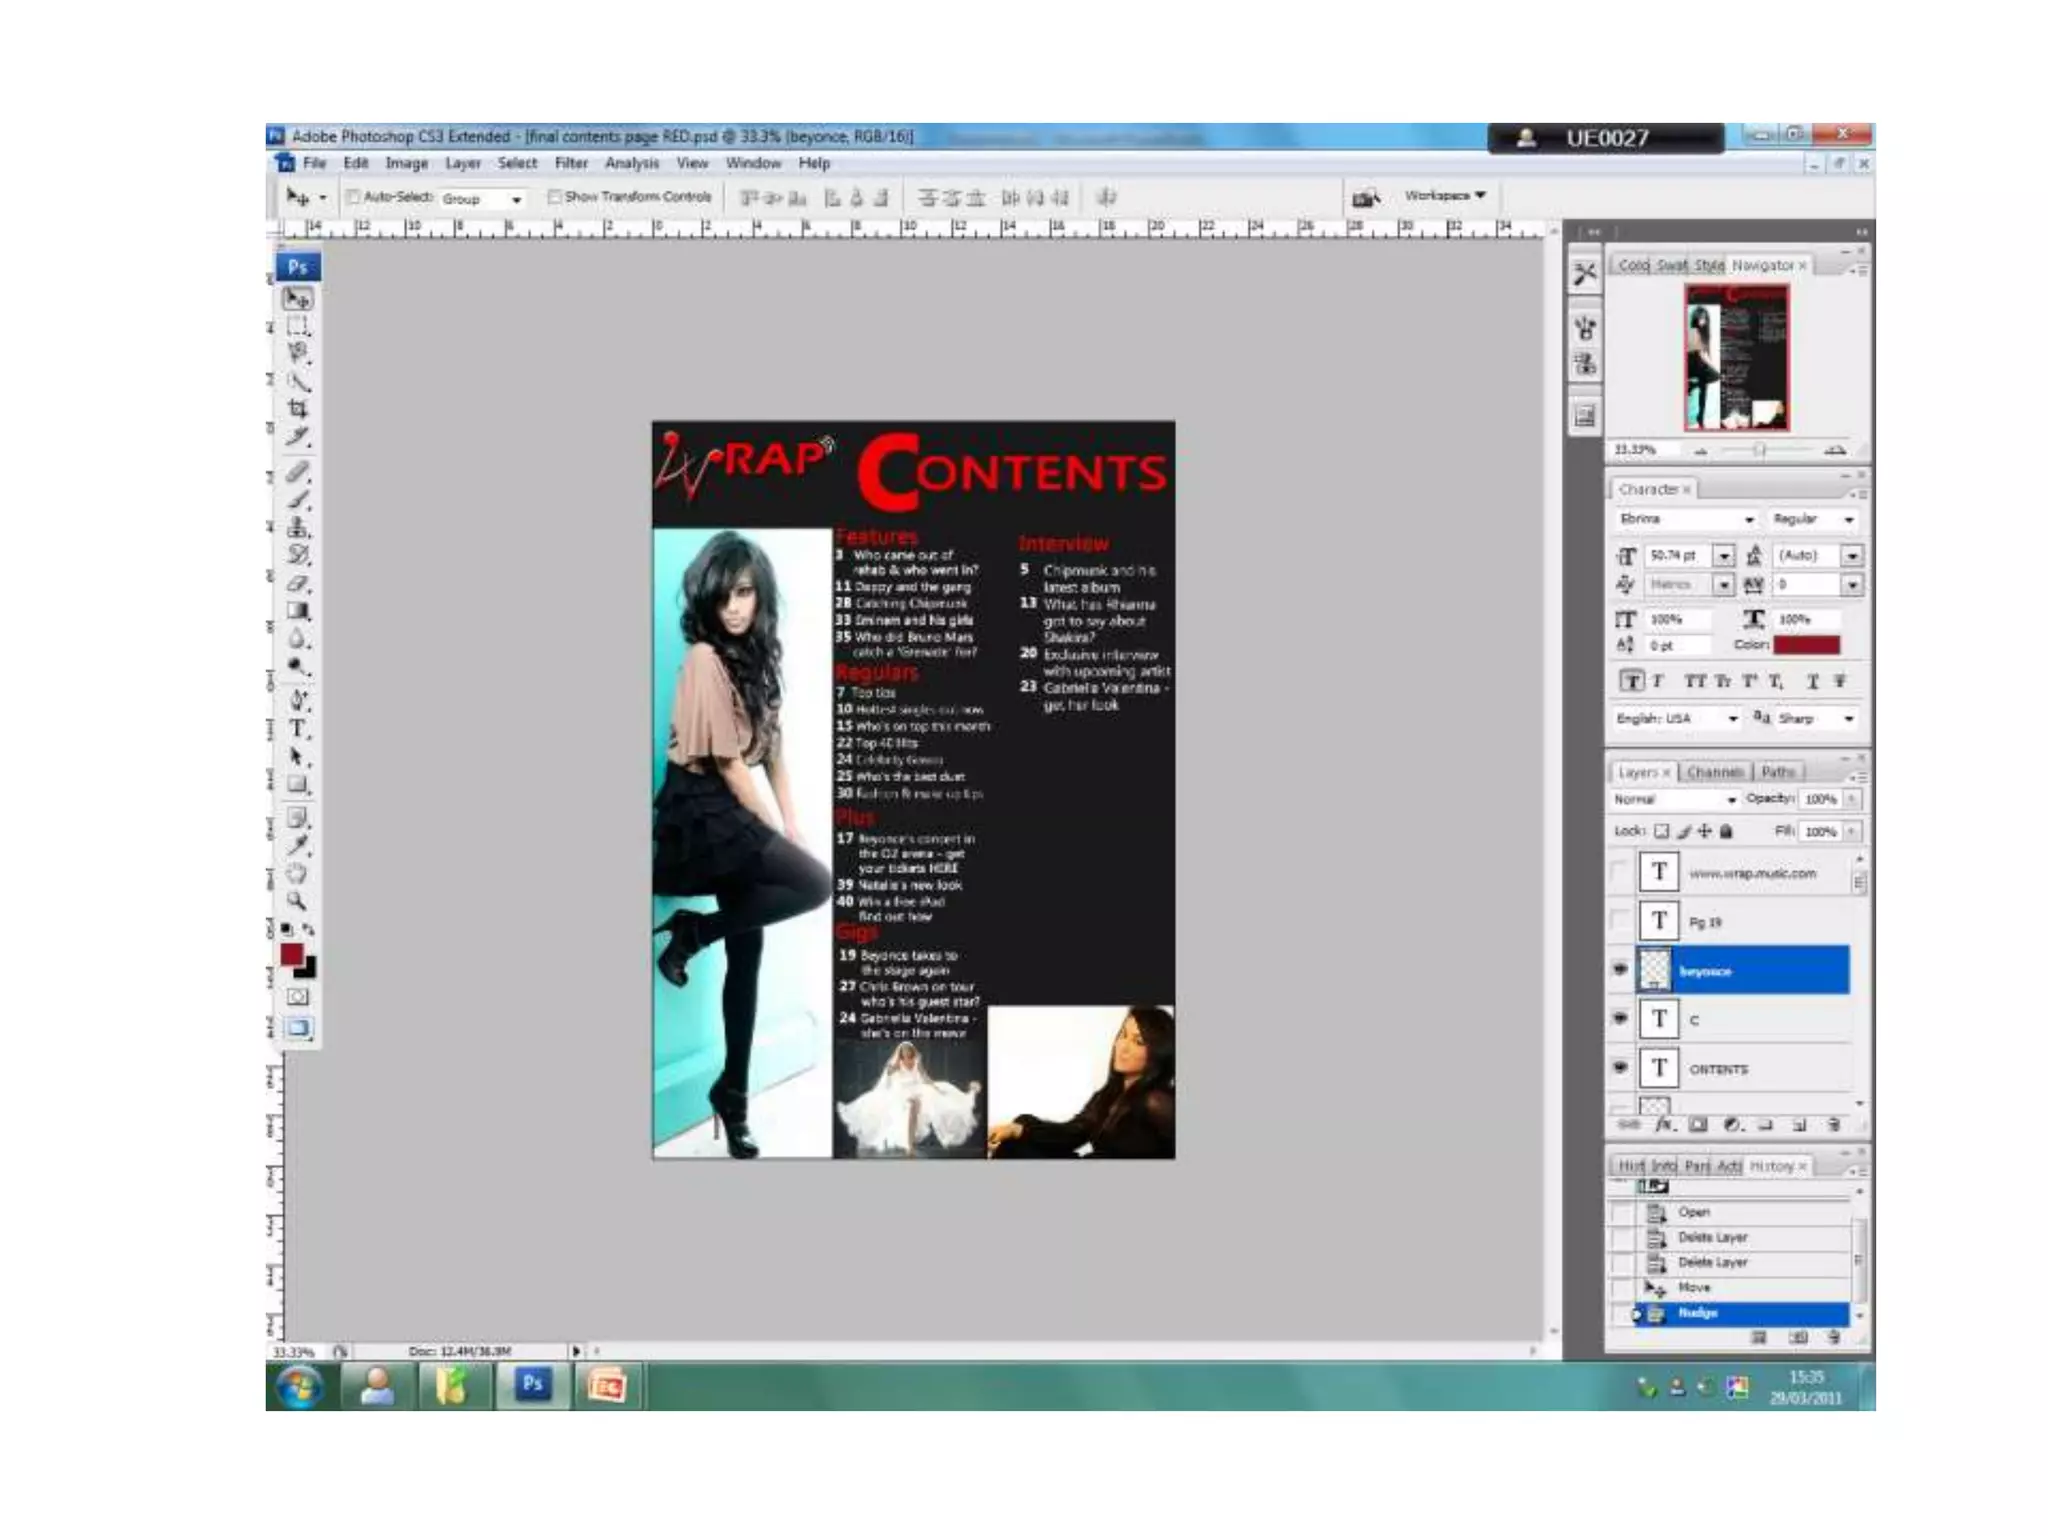The width and height of the screenshot is (2048, 1536).
Task: Click the layer styles fx button
Action: tap(1663, 1125)
